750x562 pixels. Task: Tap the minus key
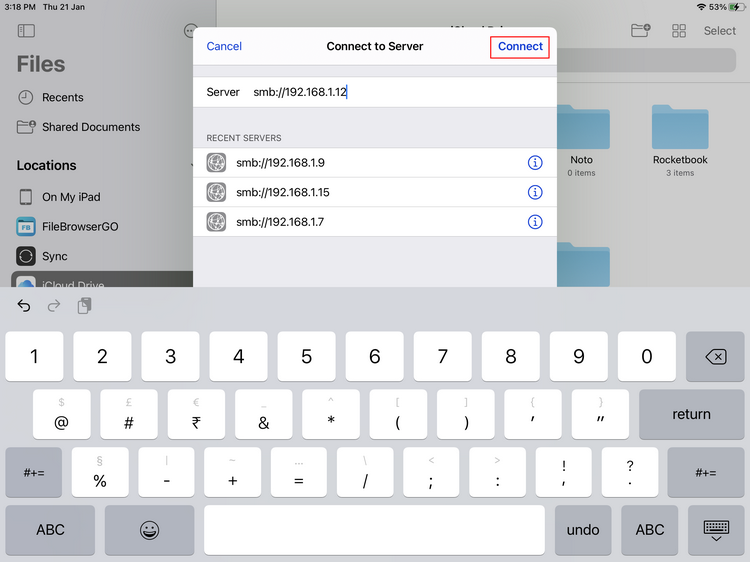pos(166,473)
